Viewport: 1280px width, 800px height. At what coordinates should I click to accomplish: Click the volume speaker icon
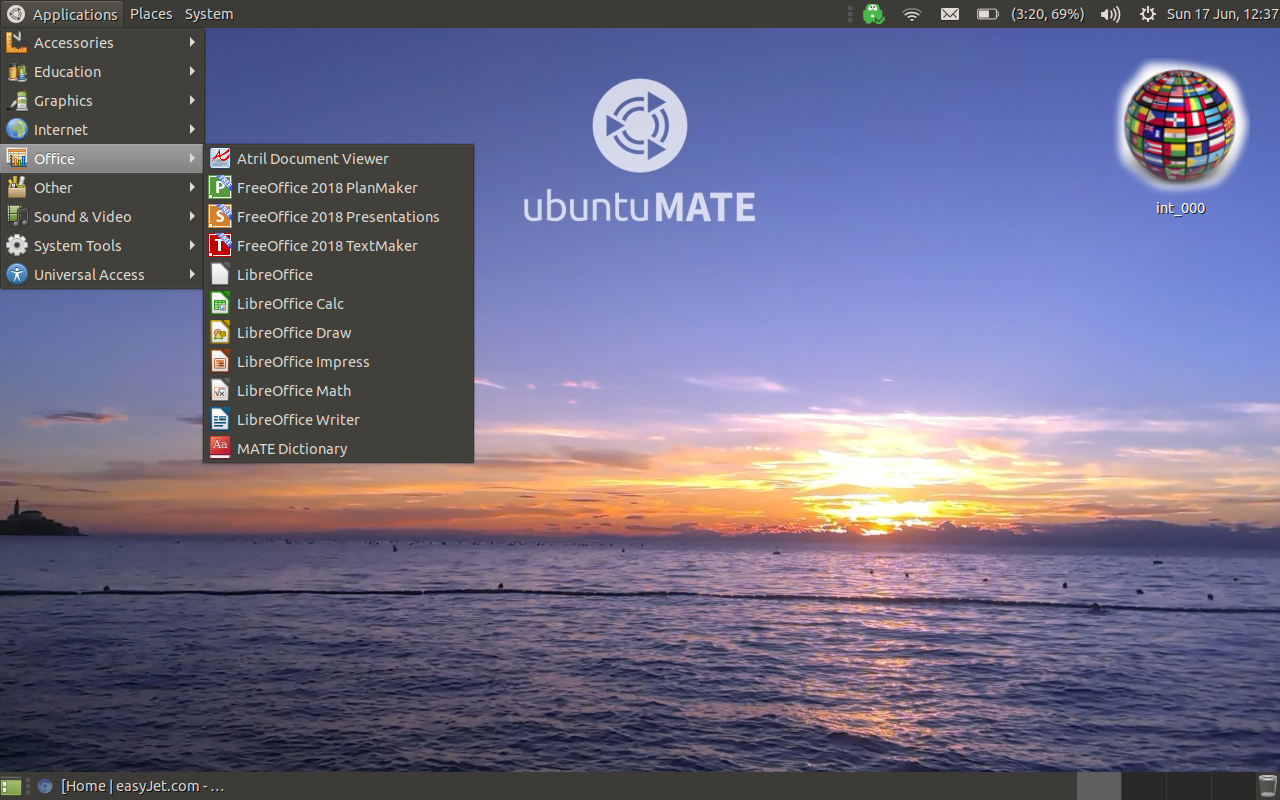click(x=1110, y=14)
